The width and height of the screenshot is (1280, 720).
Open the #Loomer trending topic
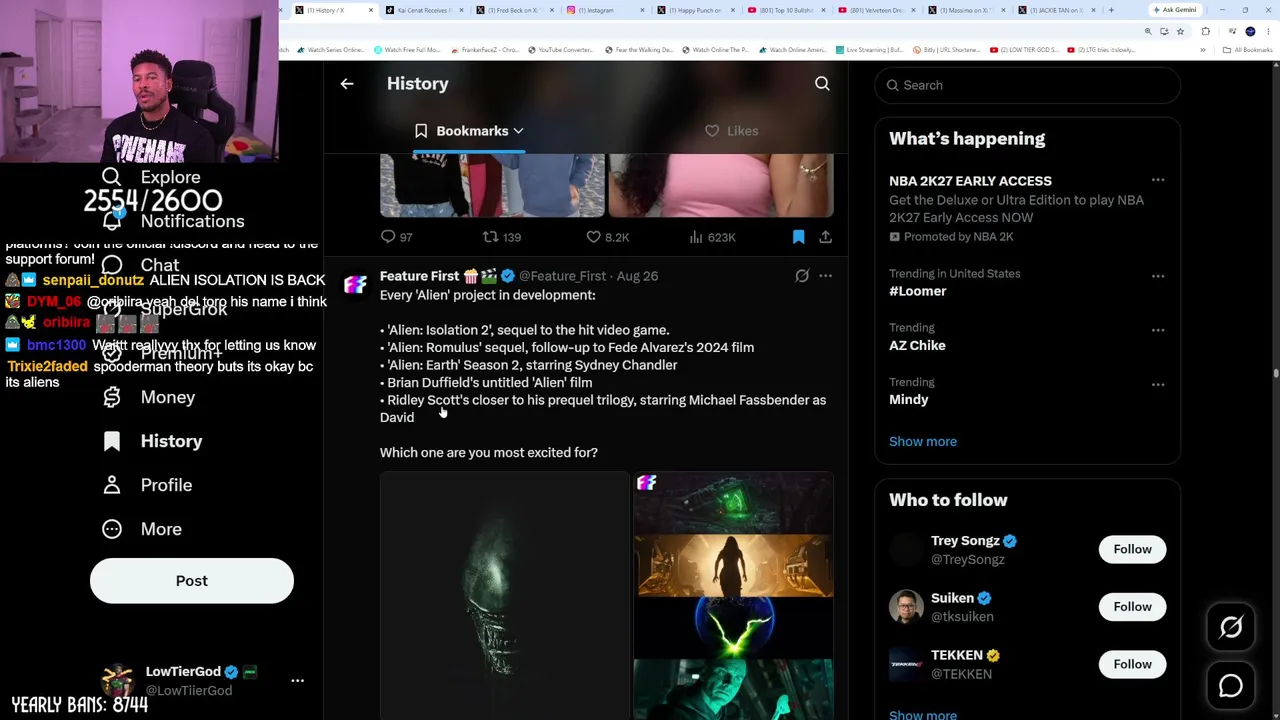(917, 291)
